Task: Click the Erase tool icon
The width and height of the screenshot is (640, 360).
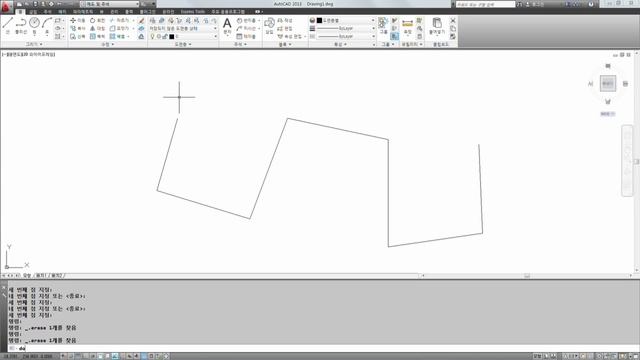Action: [141, 20]
